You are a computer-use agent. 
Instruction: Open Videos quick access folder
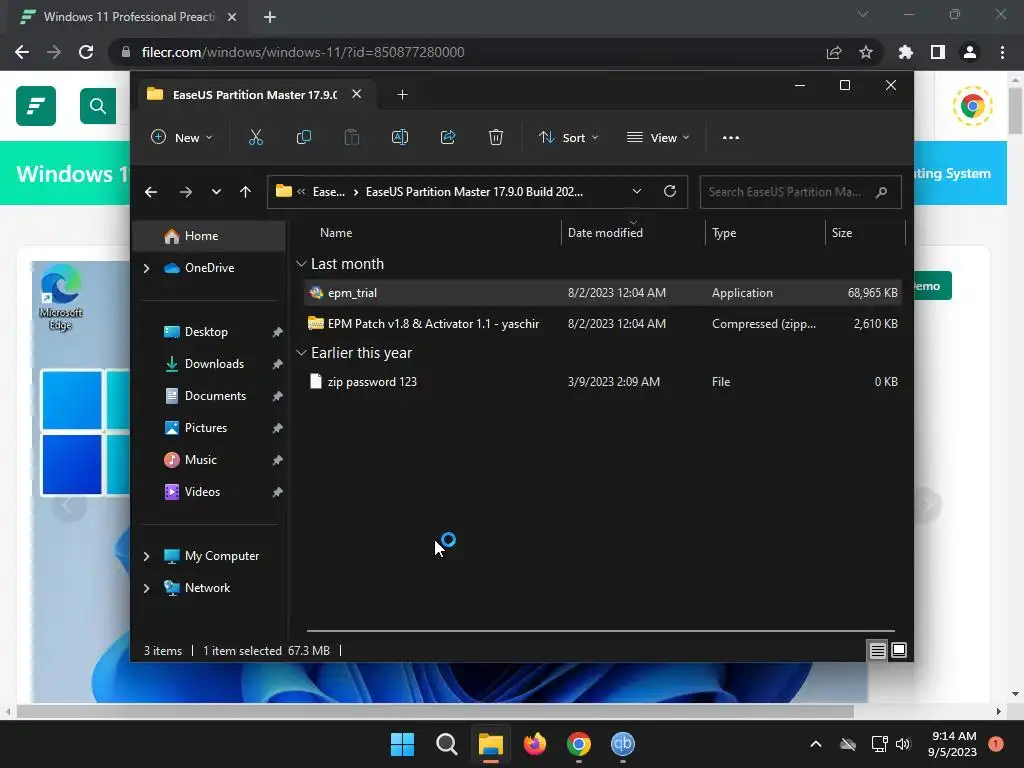pos(202,492)
